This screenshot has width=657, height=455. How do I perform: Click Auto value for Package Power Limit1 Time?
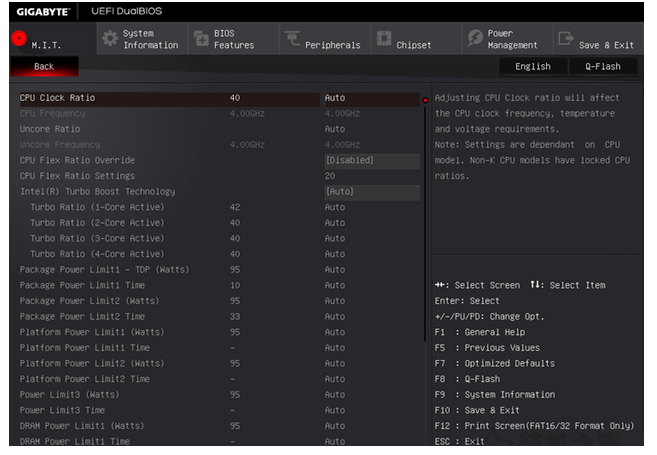tap(335, 286)
